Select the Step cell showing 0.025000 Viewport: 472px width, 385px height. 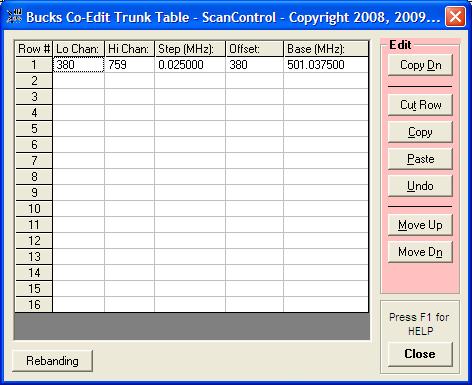coord(190,65)
